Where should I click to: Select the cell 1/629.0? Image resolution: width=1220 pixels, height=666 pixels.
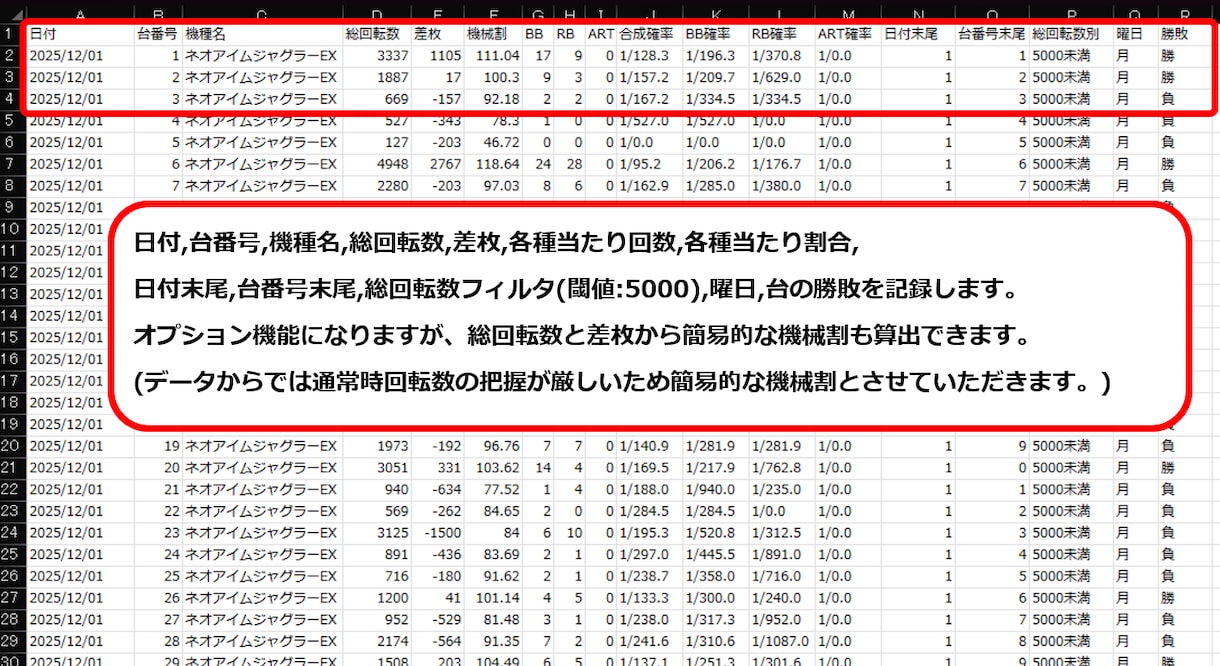(781, 77)
